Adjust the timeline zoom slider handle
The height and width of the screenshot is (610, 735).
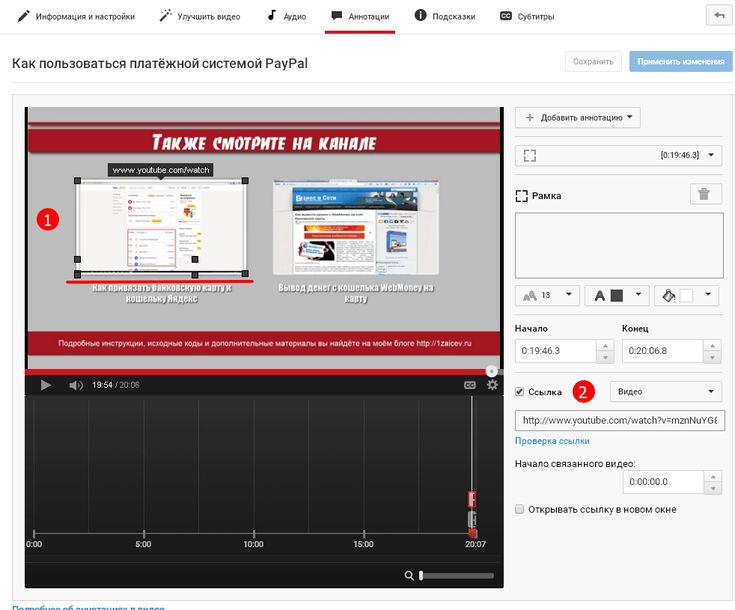[x=421, y=575]
